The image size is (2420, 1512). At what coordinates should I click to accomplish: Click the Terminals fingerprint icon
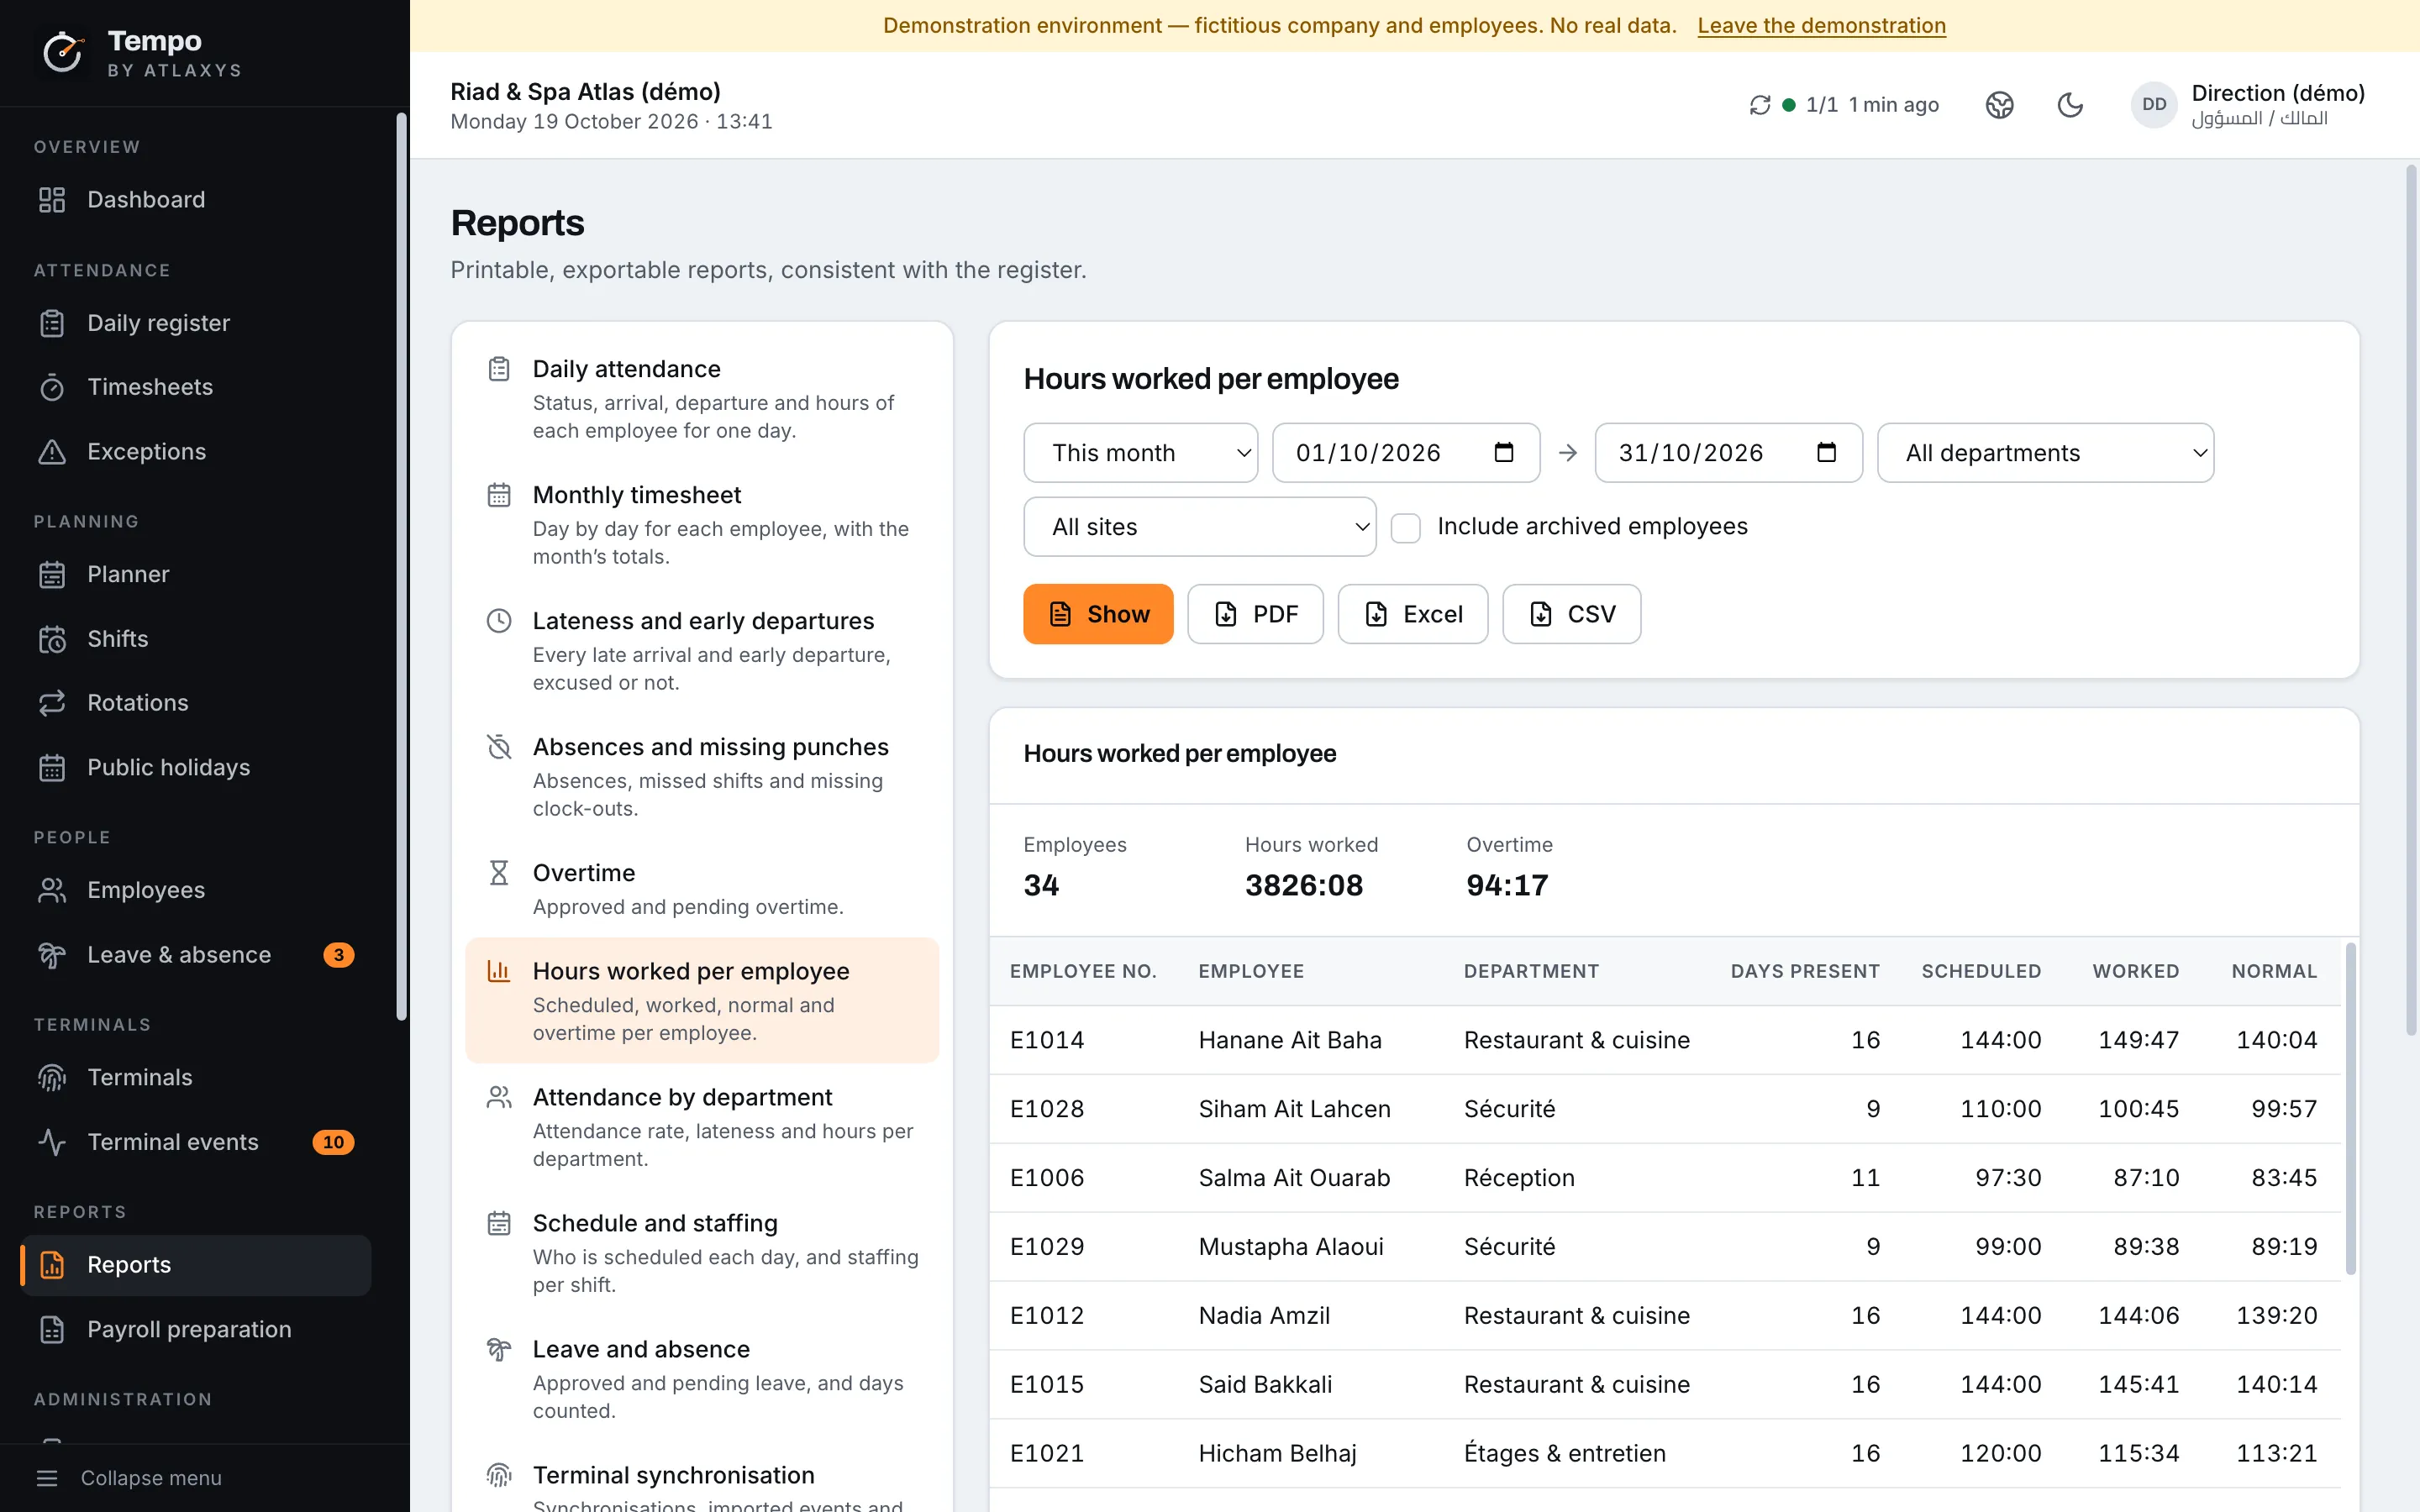pyautogui.click(x=52, y=1078)
